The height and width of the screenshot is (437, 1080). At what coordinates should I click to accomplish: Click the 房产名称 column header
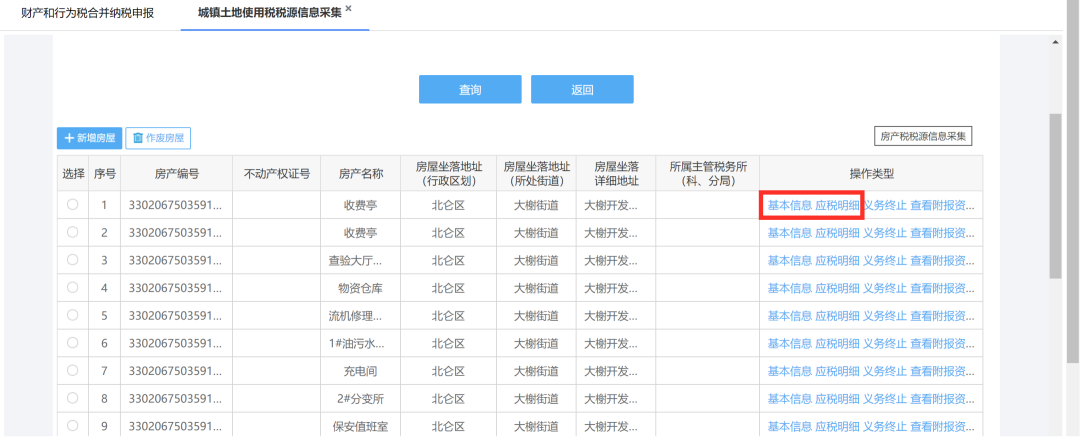pos(361,174)
